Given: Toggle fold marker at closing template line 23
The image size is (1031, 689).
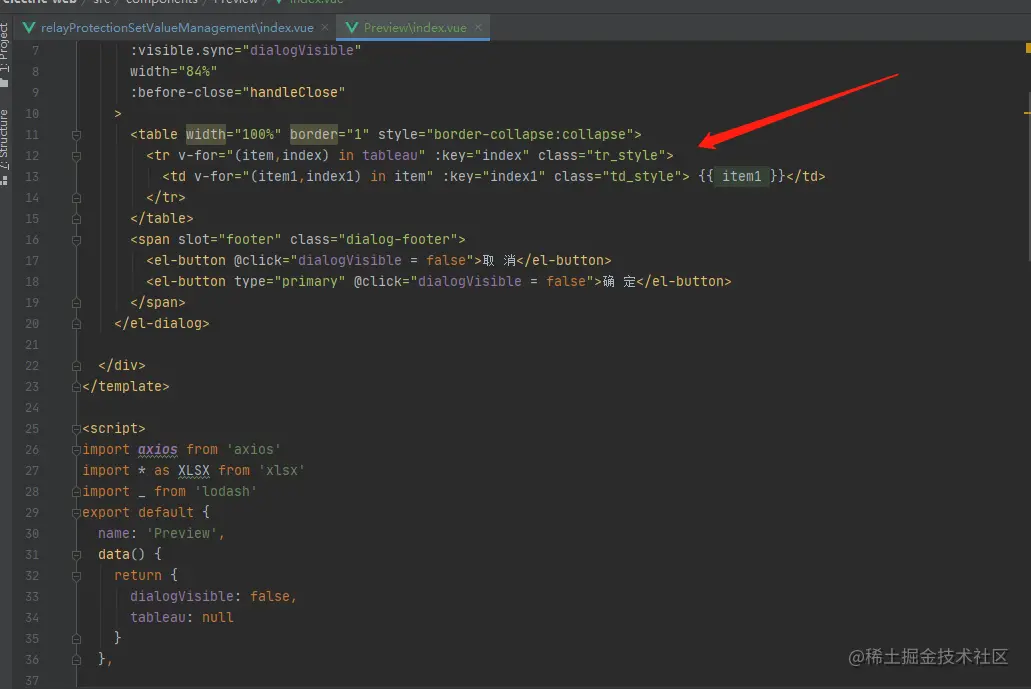Looking at the screenshot, I should tap(76, 387).
